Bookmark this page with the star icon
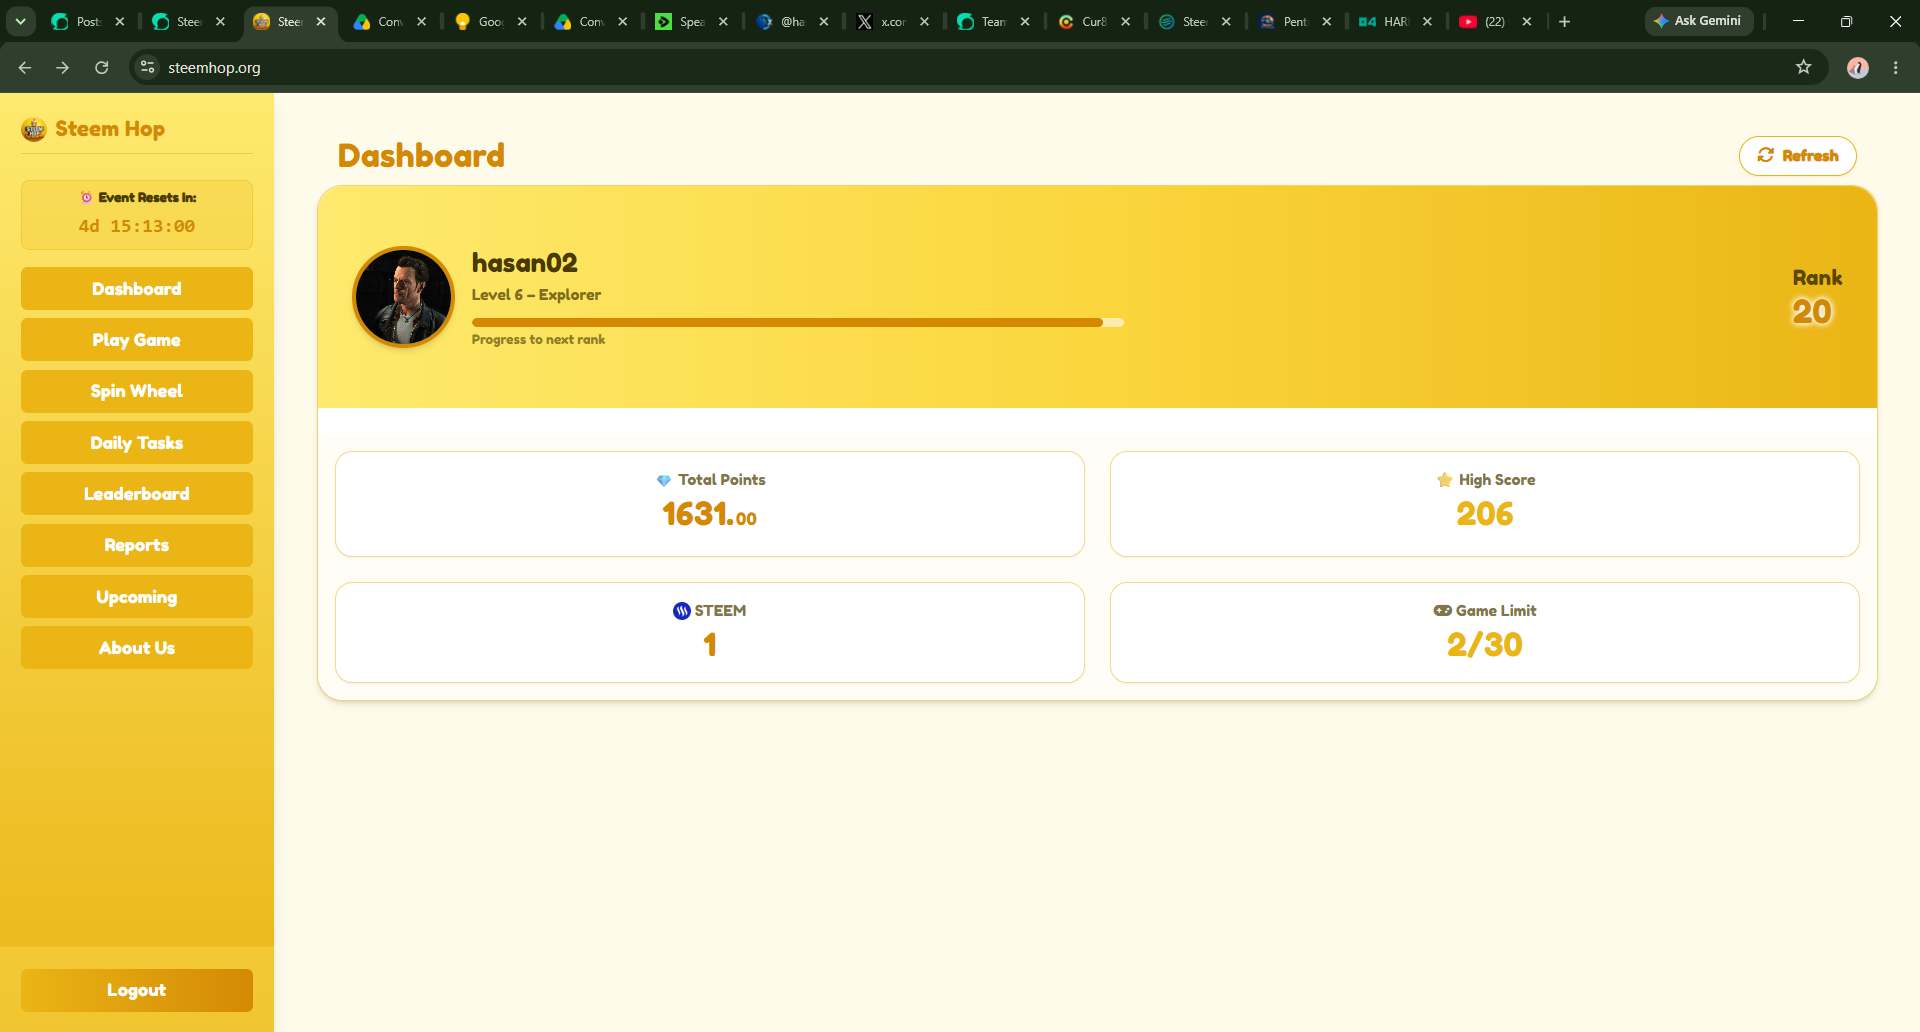This screenshot has height=1032, width=1920. 1804,67
